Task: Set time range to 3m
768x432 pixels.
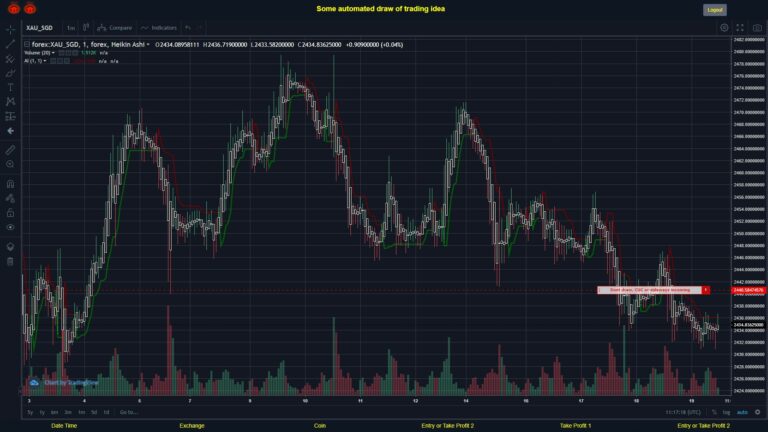Action: coord(68,412)
